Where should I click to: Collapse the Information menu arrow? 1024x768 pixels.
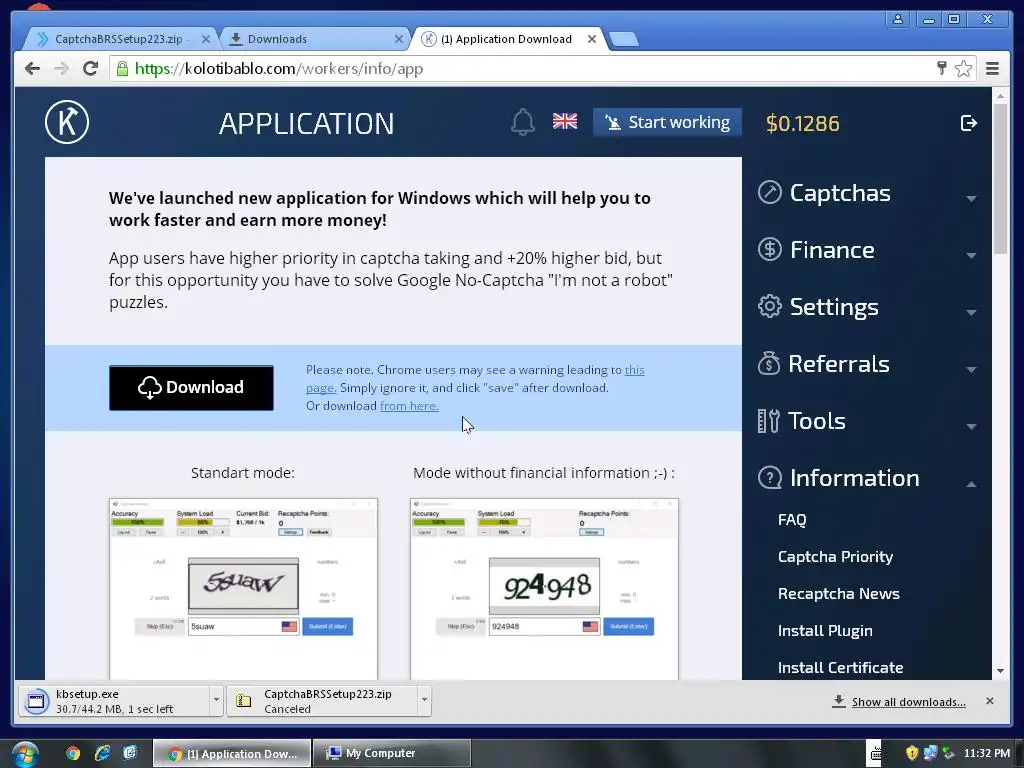click(x=971, y=484)
